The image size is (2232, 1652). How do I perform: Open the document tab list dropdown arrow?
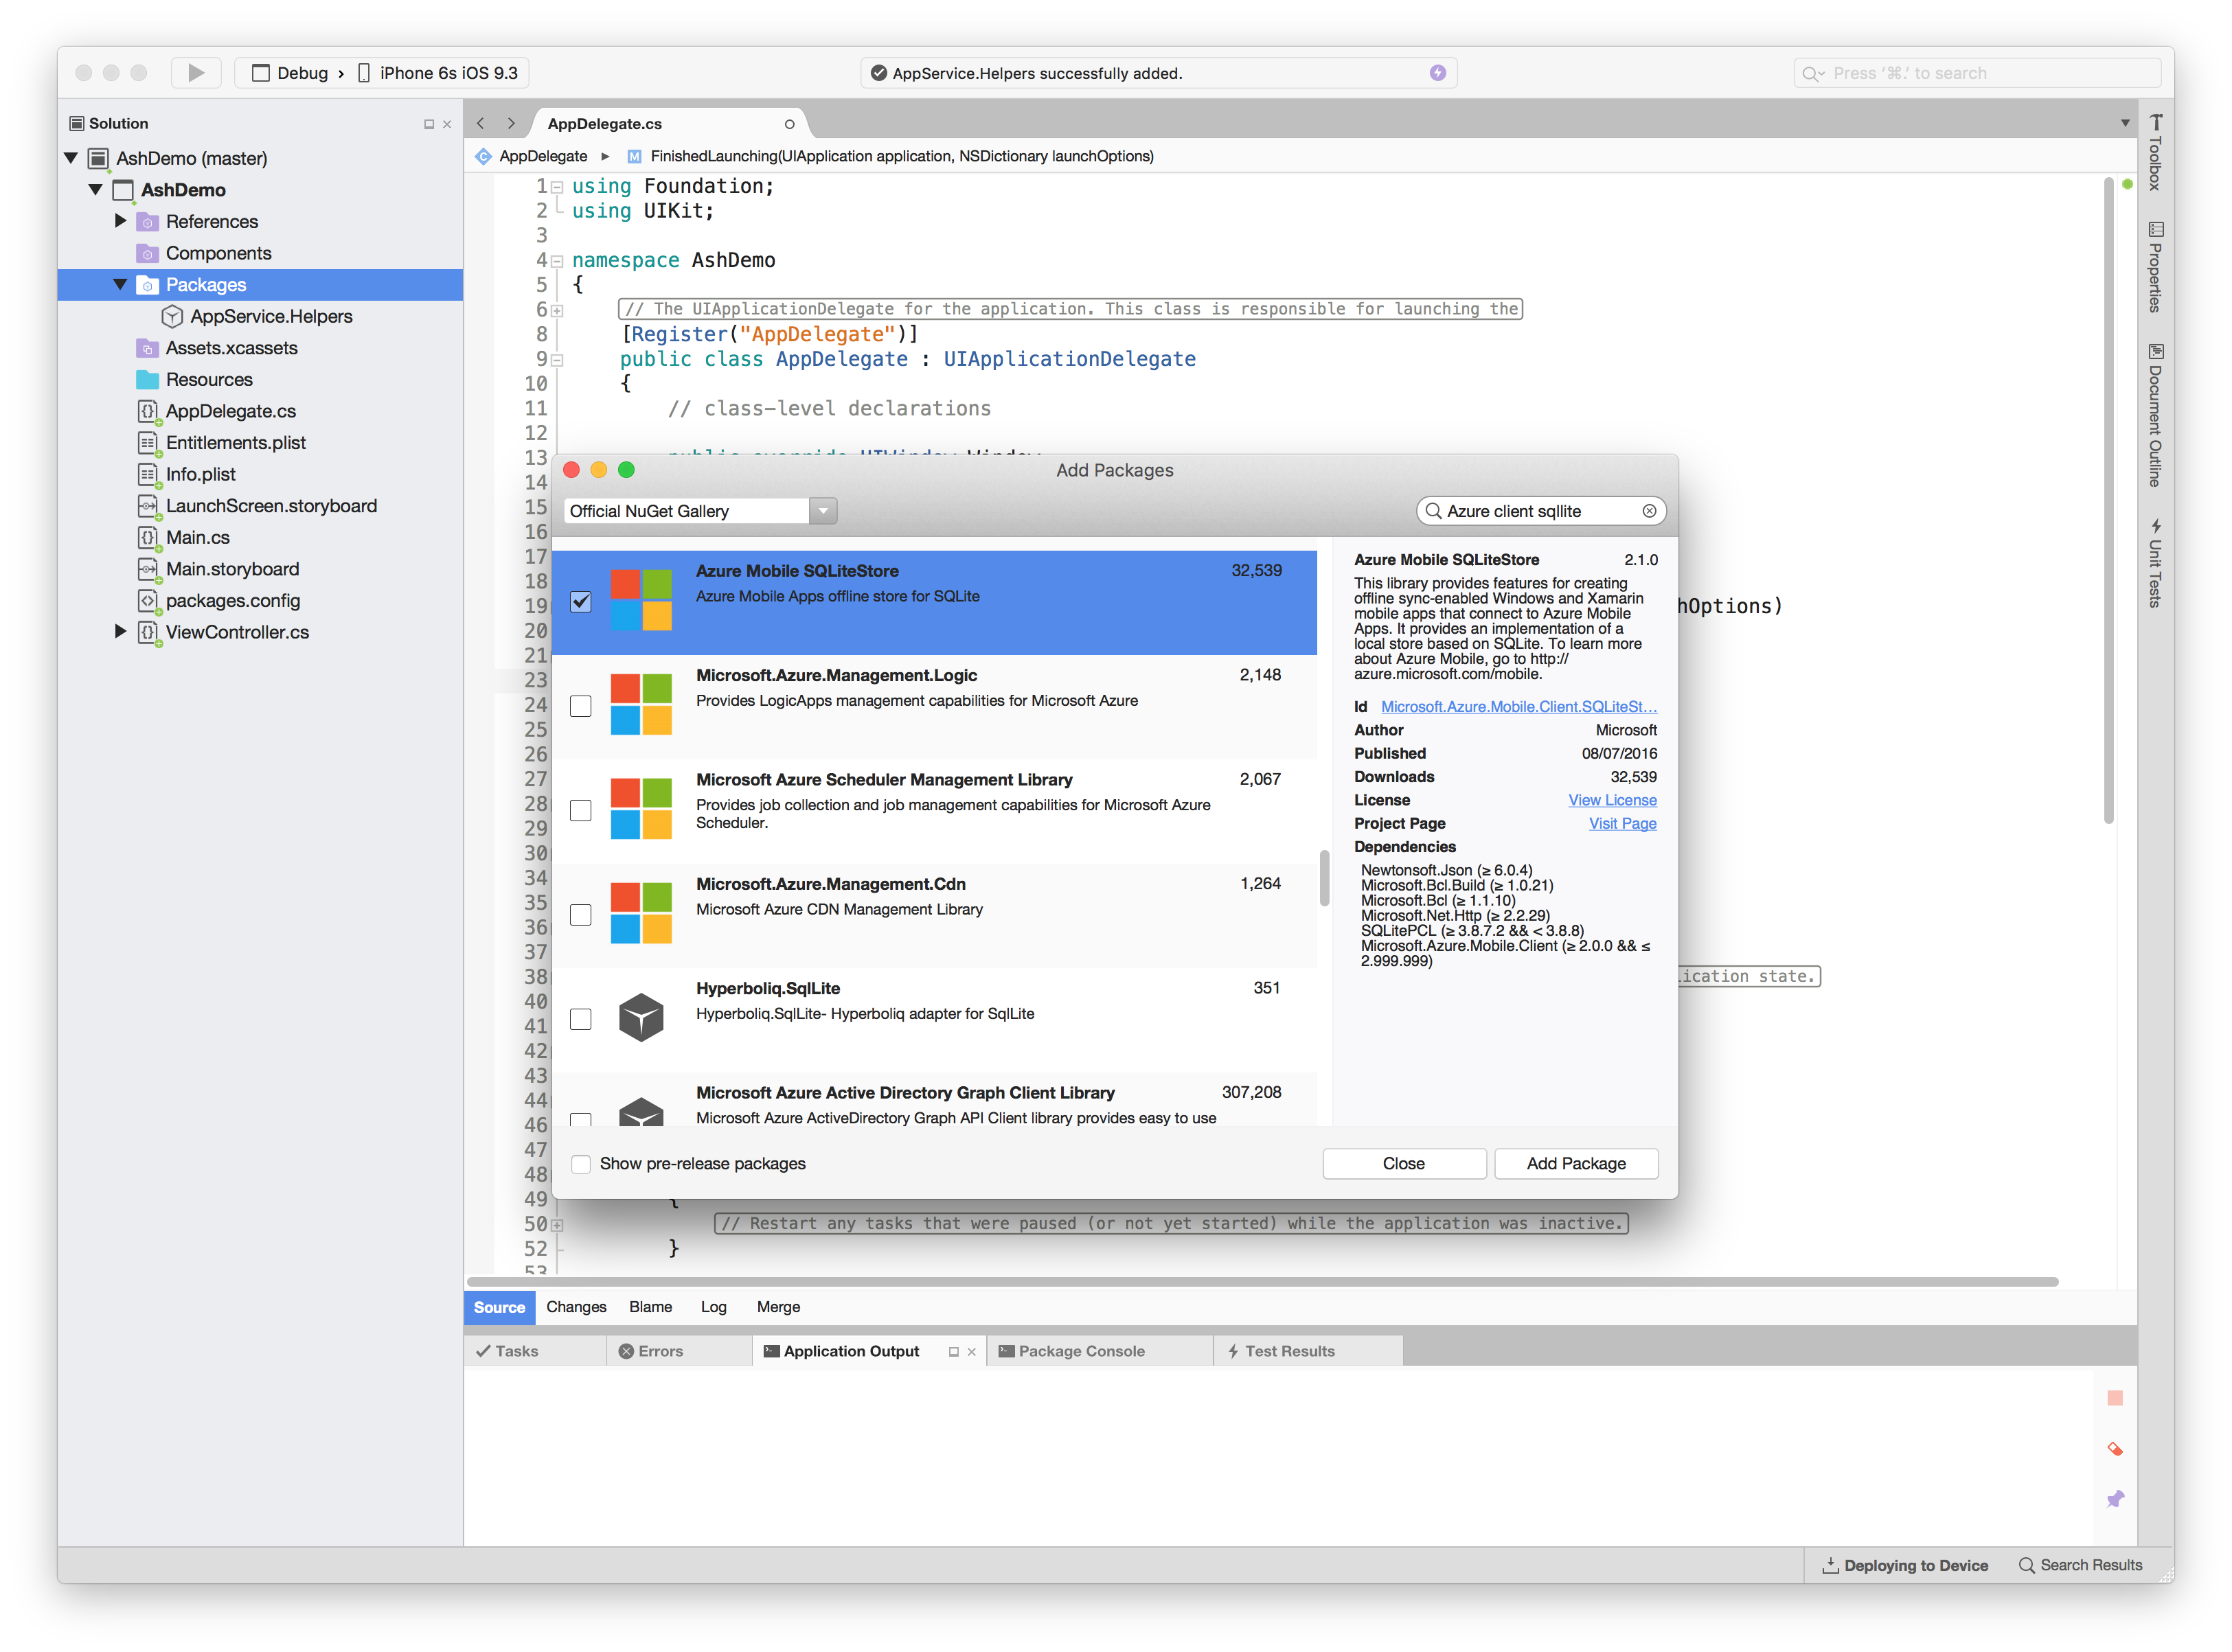[2124, 123]
